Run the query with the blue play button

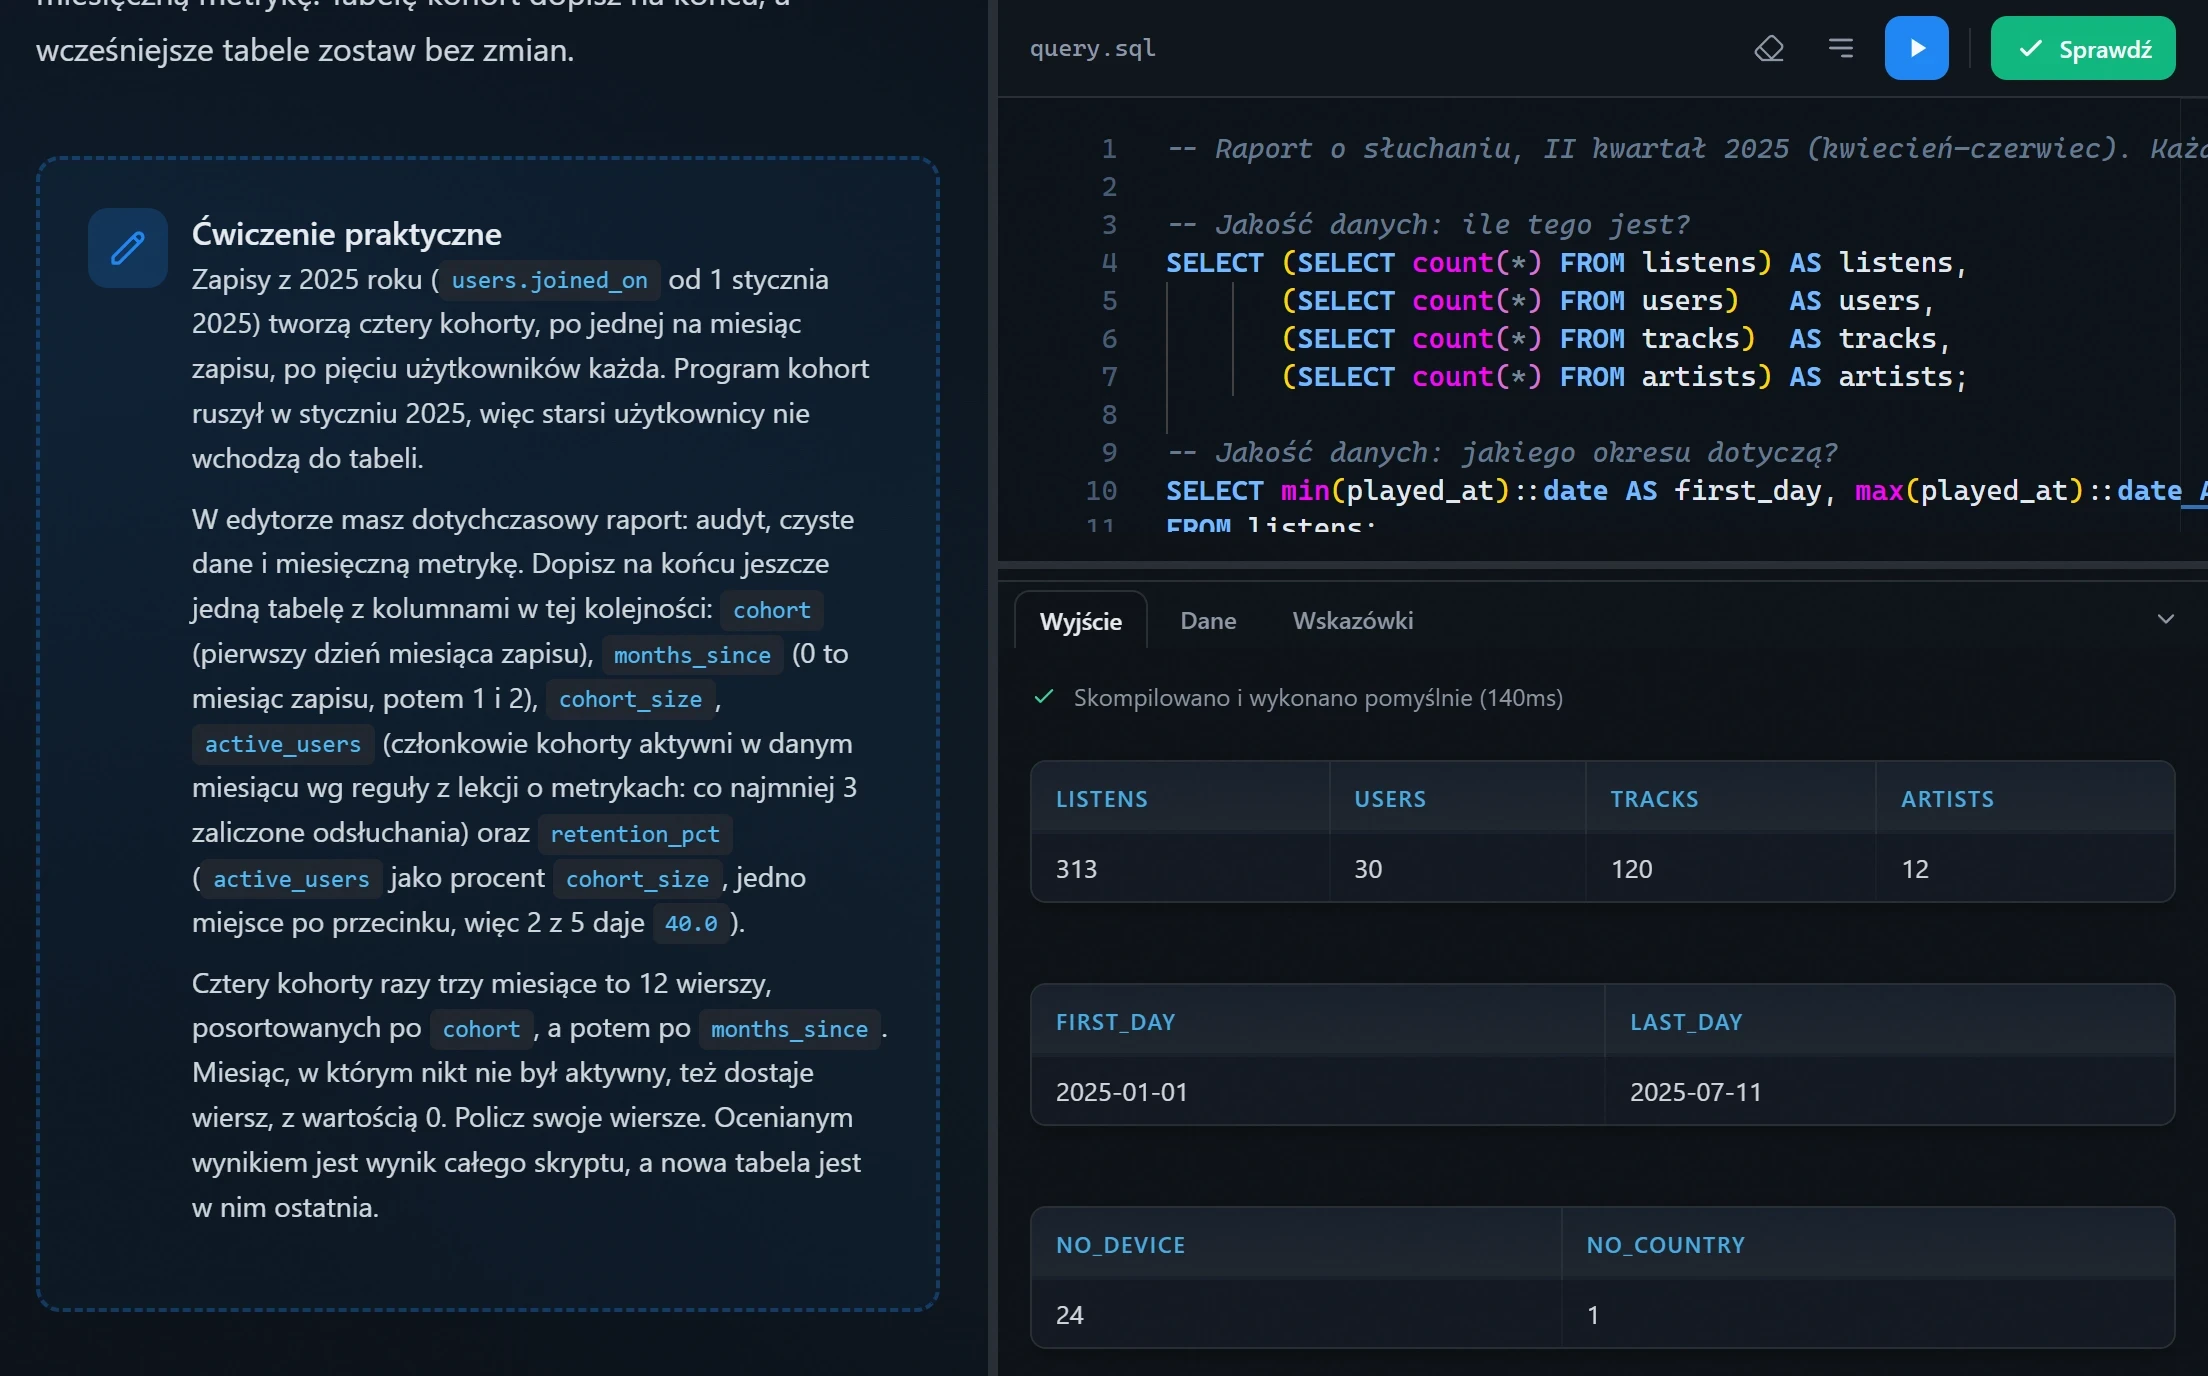point(1916,48)
